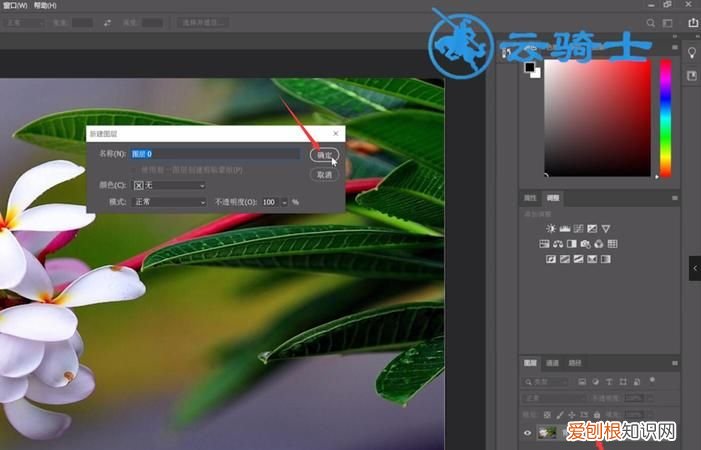
Task: Pick a color in the red color field
Action: pyautogui.click(x=598, y=118)
